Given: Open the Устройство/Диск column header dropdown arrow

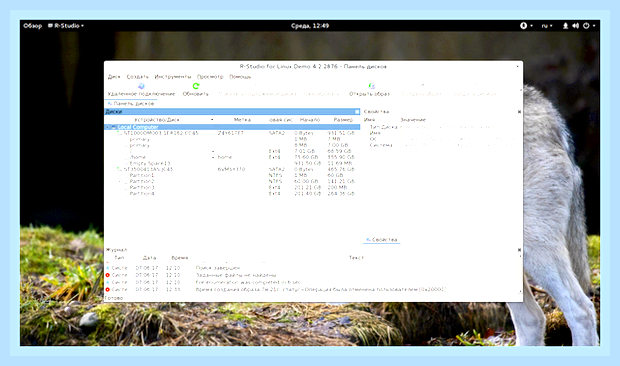Looking at the screenshot, I should [x=212, y=120].
